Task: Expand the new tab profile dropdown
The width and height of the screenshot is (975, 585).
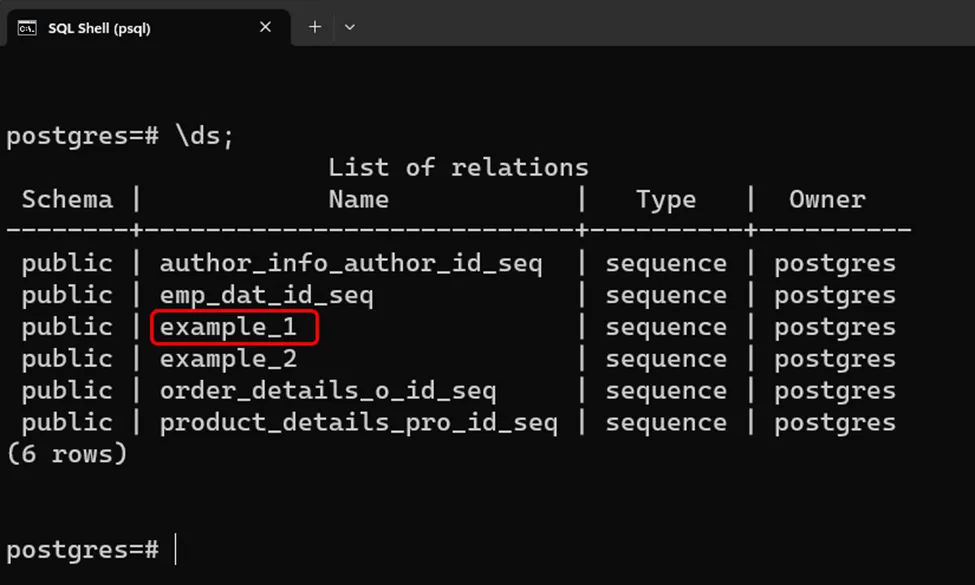Action: [349, 27]
